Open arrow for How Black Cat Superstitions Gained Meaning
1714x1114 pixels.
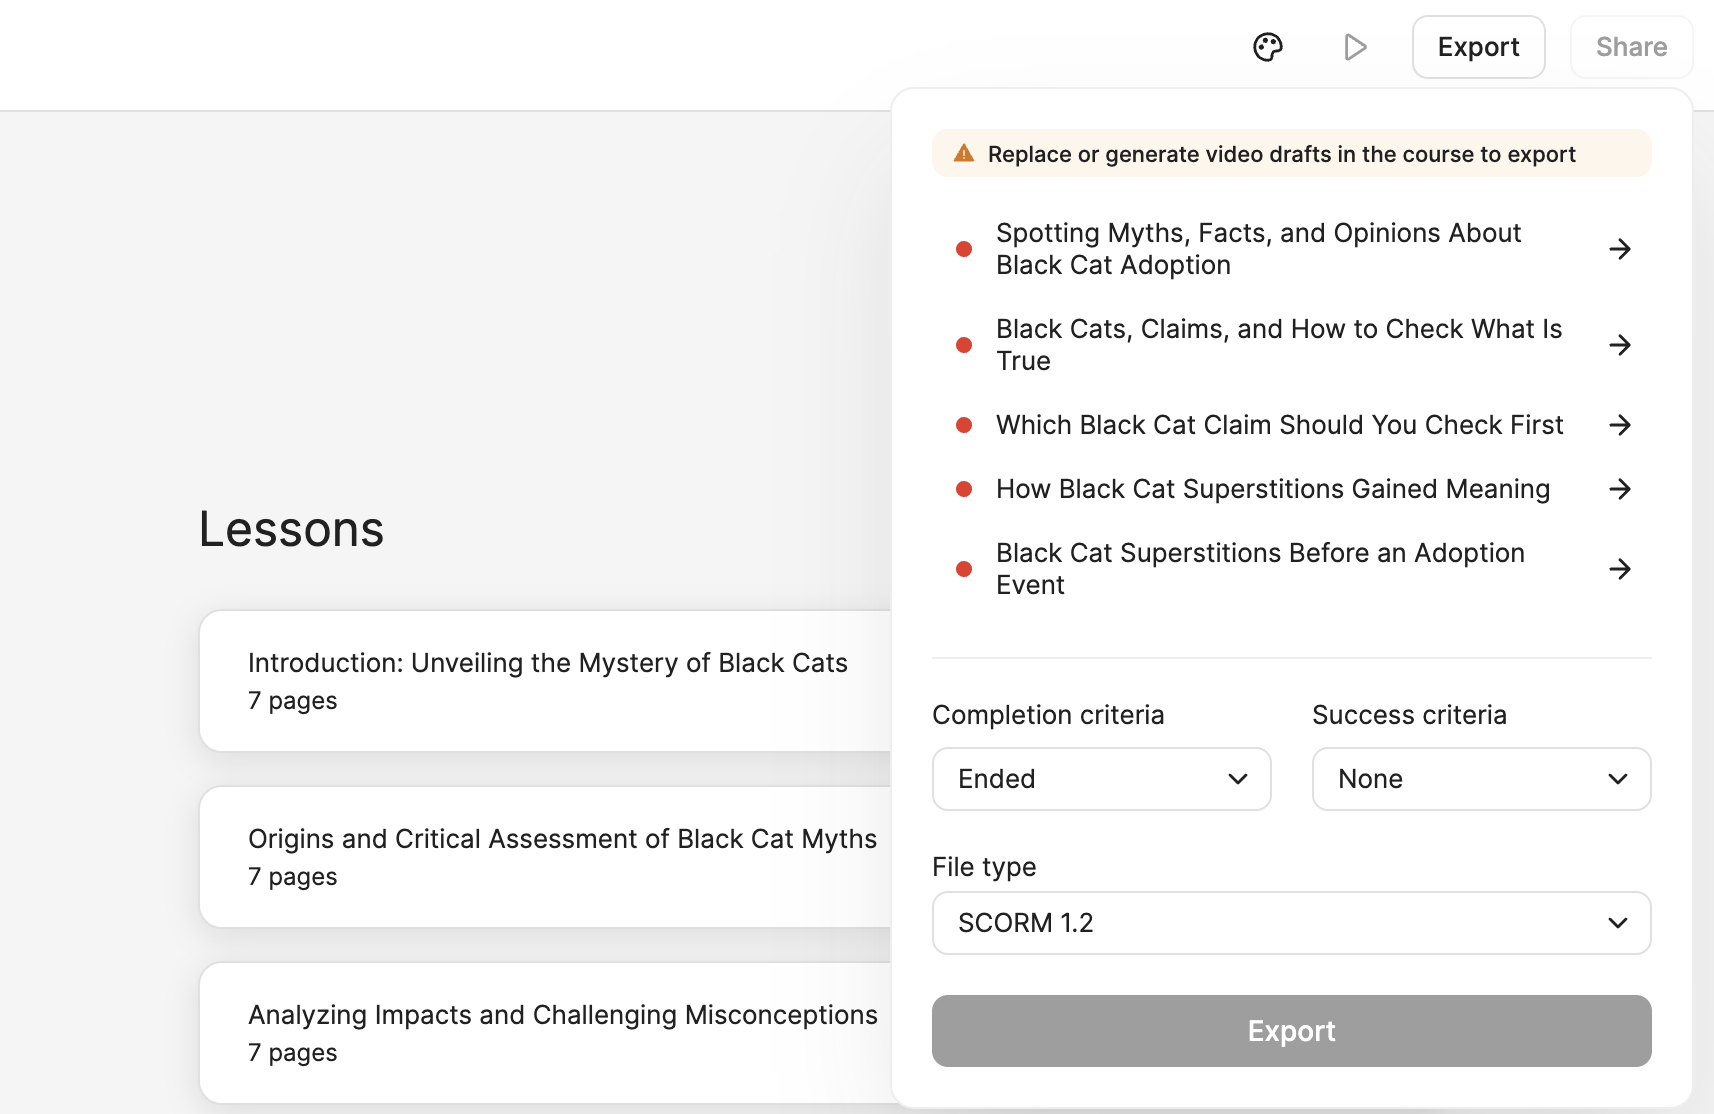click(x=1620, y=489)
